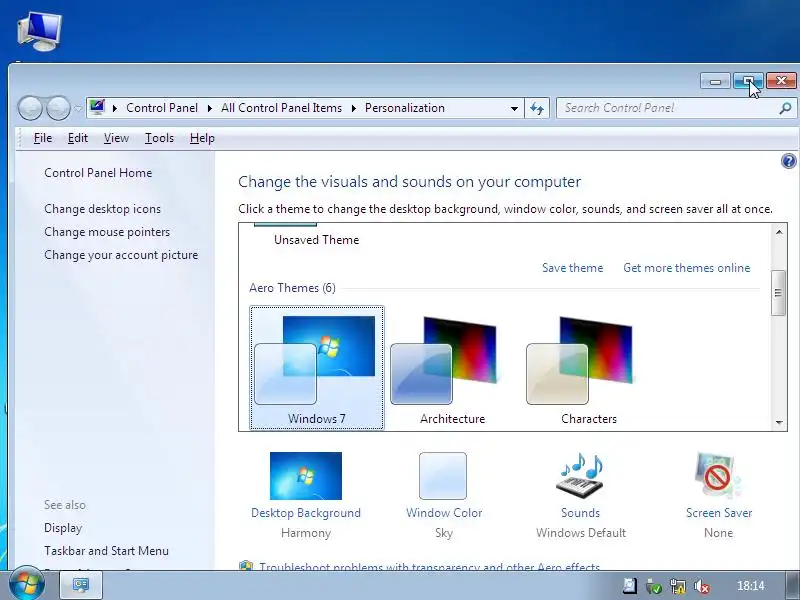Click the blue Help question mark icon
The height and width of the screenshot is (600, 800).
[788, 161]
